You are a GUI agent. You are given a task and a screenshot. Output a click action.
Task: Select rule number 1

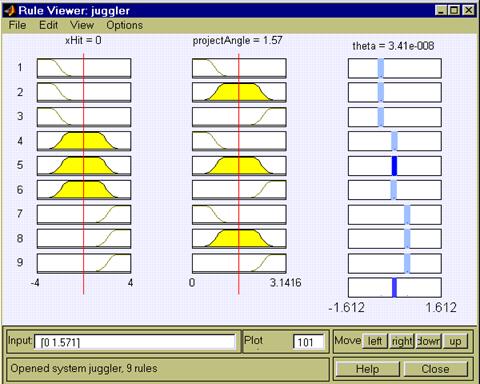20,68
